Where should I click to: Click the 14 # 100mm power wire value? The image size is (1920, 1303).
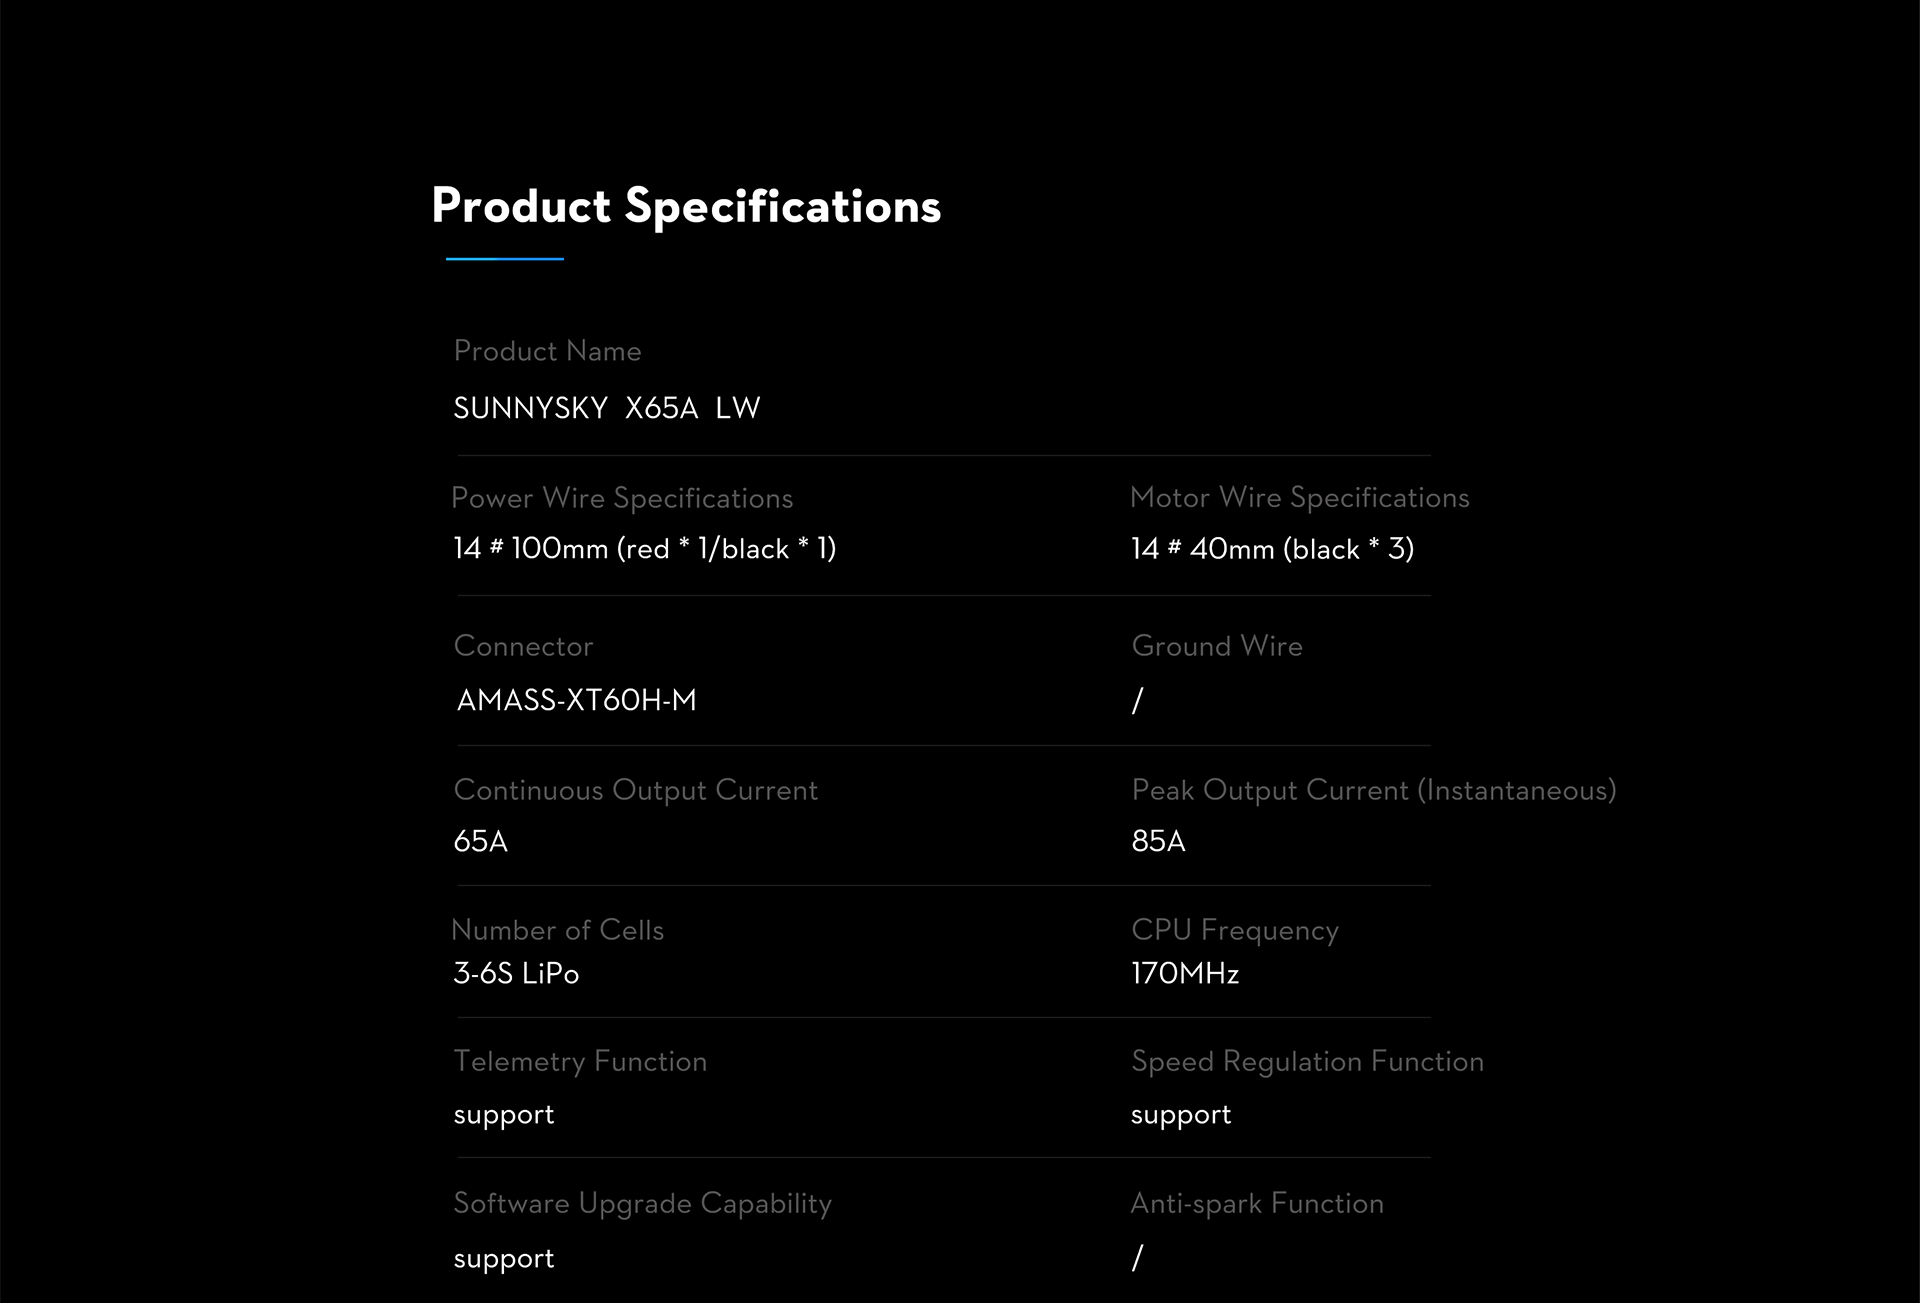point(644,549)
